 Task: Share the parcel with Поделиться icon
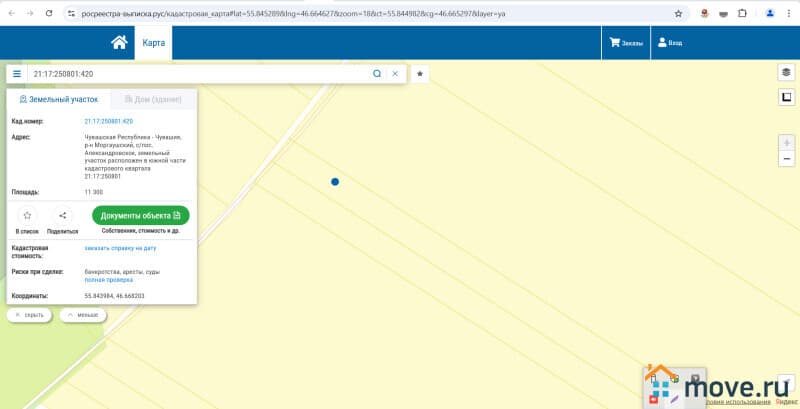coord(62,215)
